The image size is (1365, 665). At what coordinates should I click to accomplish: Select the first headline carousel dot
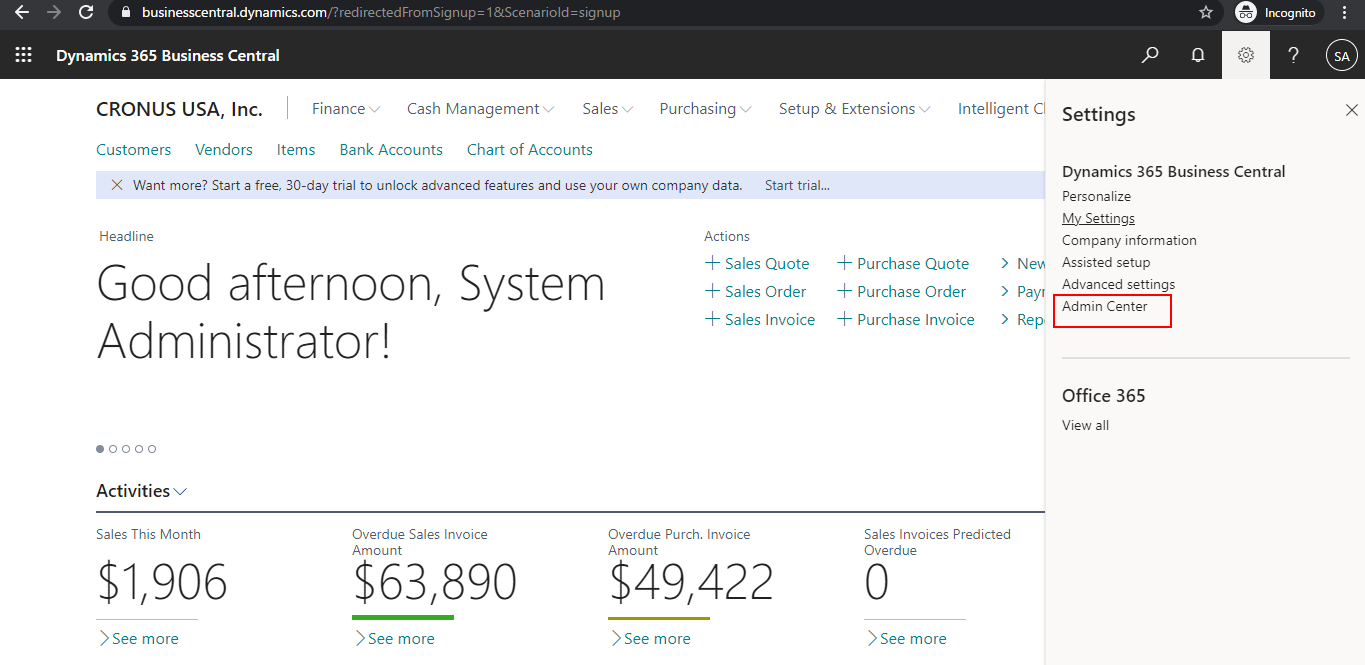100,449
